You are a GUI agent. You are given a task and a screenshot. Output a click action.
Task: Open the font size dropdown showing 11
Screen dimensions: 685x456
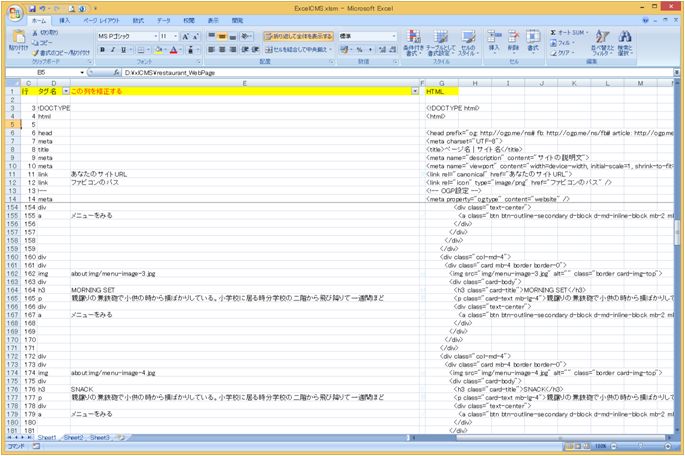tap(176, 36)
